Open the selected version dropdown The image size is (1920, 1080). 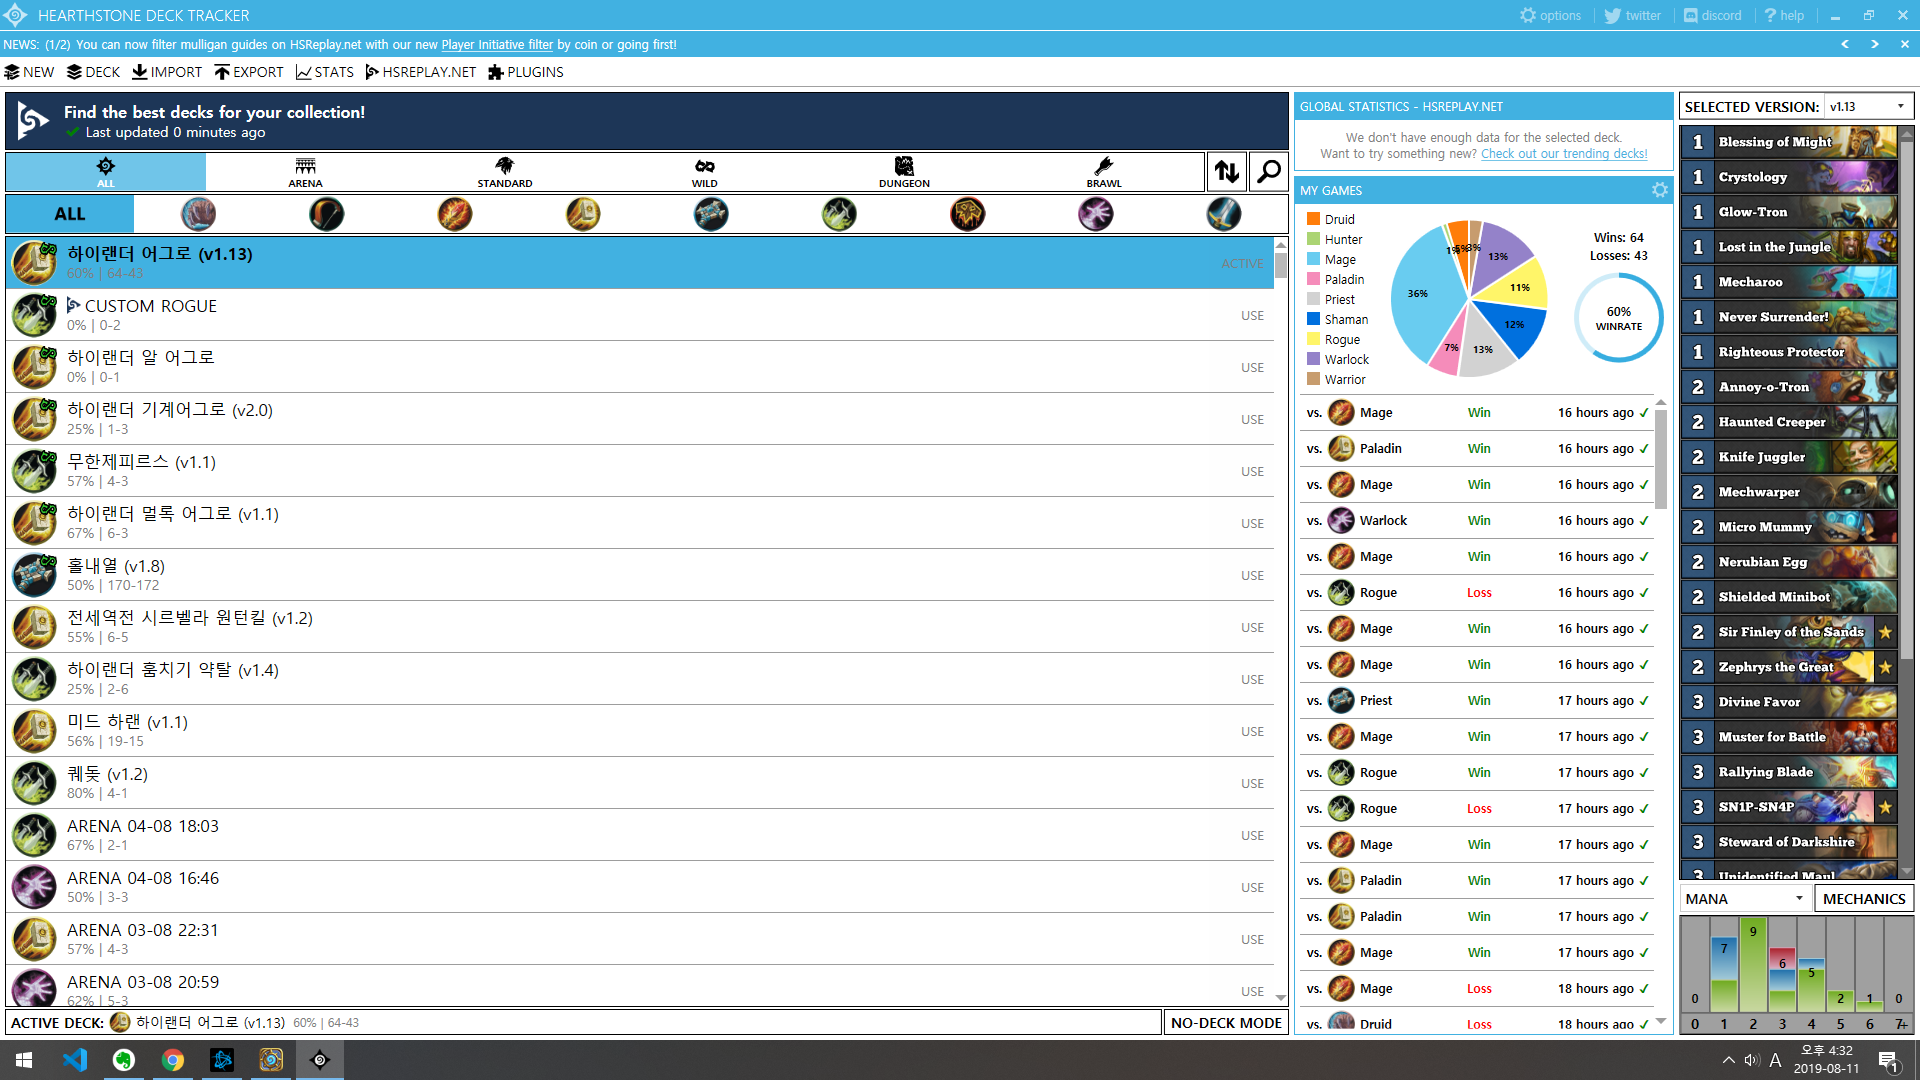[x=1868, y=107]
